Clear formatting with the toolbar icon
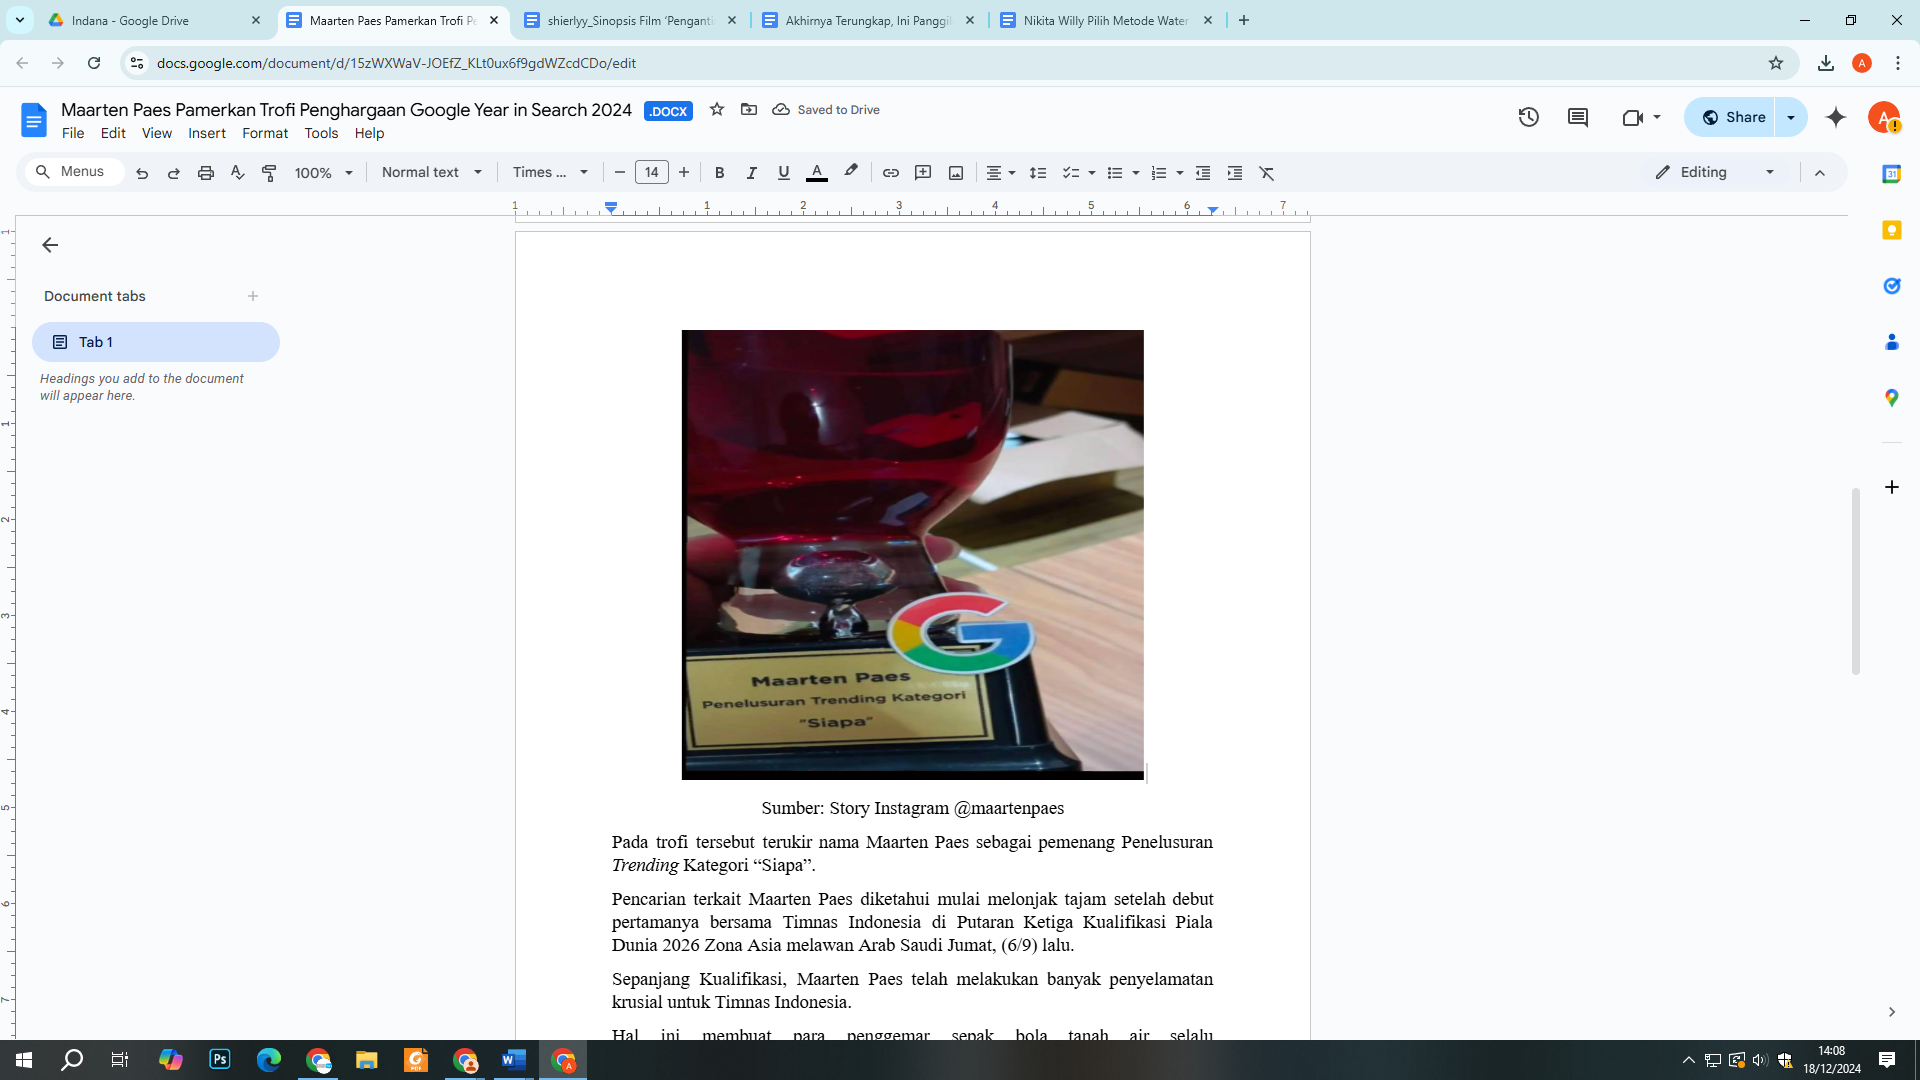The image size is (1920, 1080). (x=1267, y=173)
